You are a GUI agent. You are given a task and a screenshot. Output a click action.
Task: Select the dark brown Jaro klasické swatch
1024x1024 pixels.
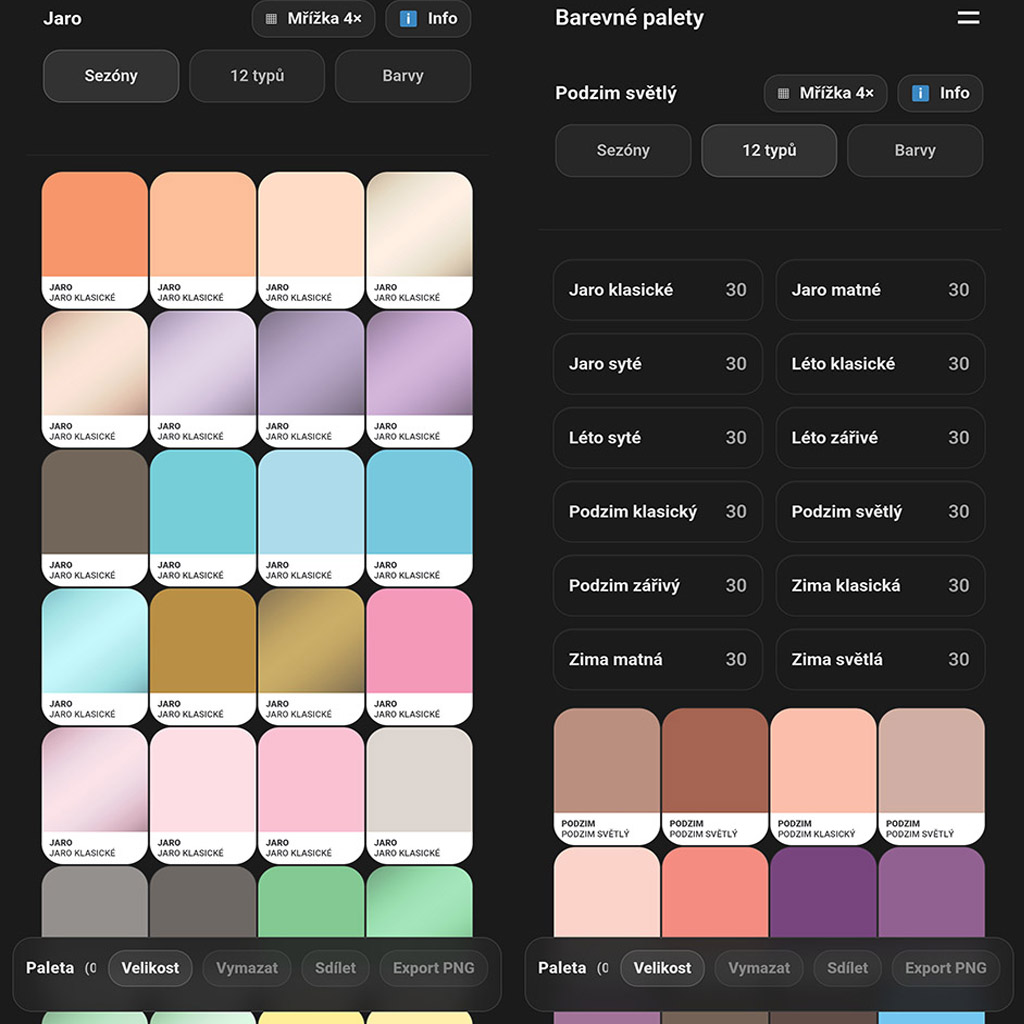point(95,503)
